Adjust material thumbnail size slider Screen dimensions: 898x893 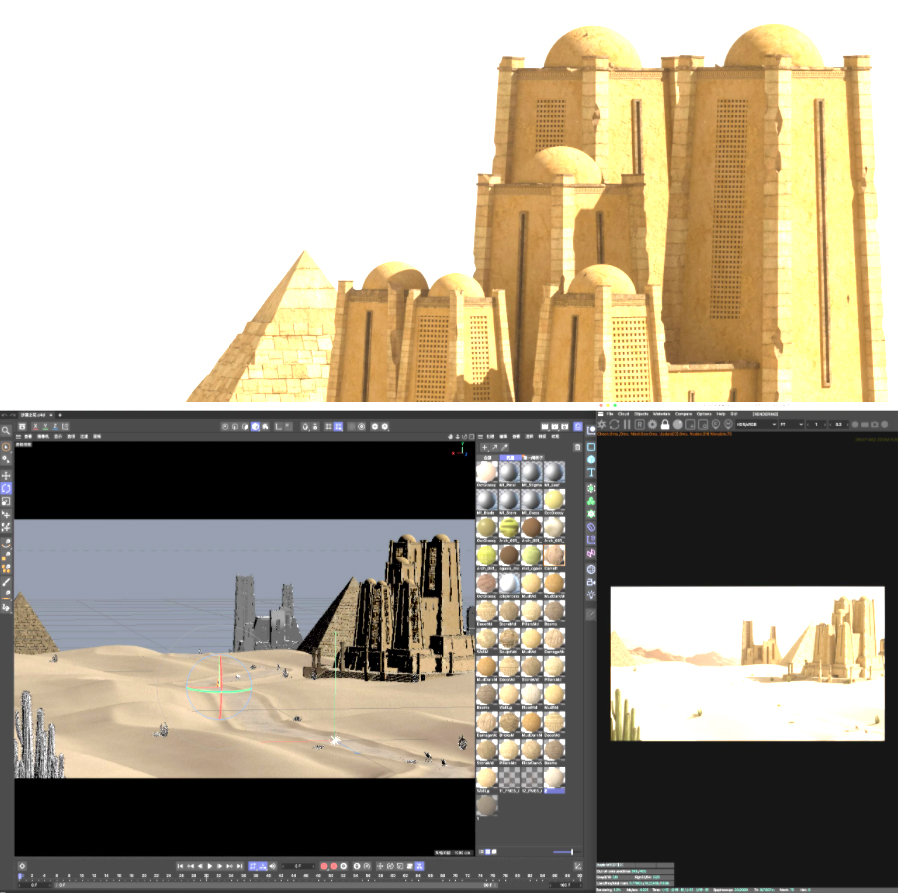566,852
